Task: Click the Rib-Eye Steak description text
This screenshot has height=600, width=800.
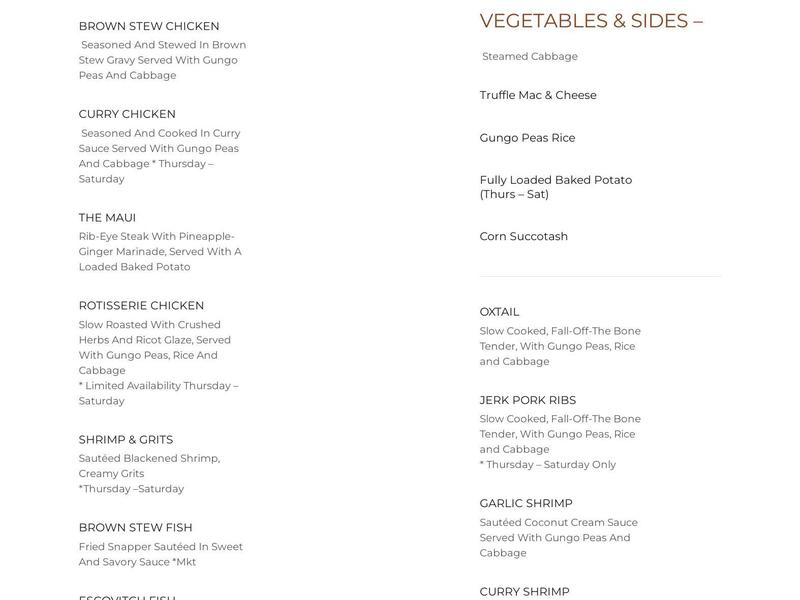Action: (160, 252)
